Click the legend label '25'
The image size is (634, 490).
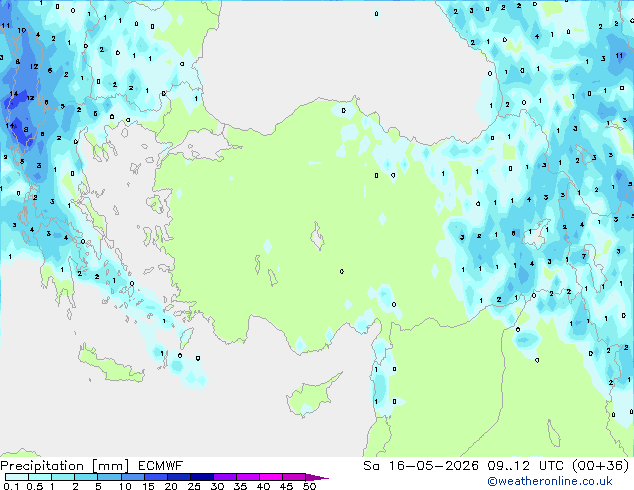194,486
